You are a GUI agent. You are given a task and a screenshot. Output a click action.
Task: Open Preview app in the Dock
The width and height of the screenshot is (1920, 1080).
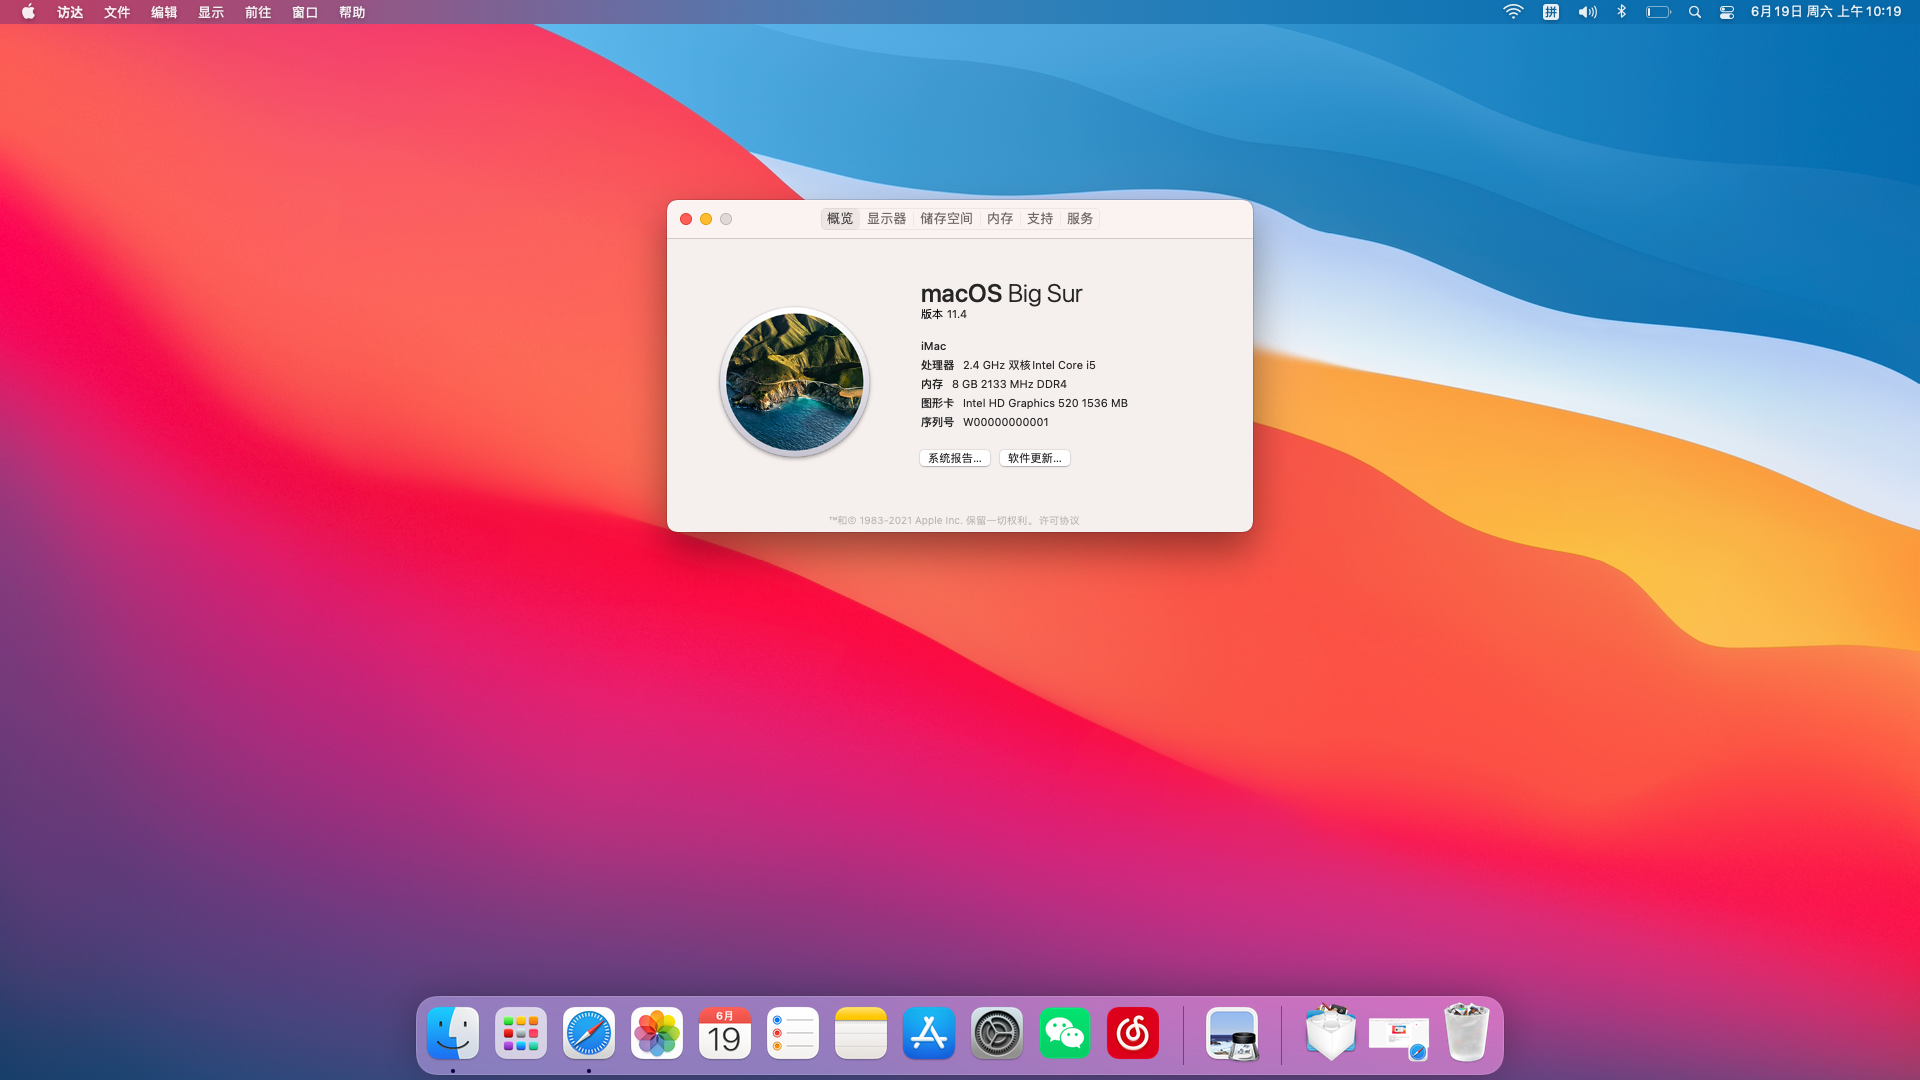tap(1232, 1033)
